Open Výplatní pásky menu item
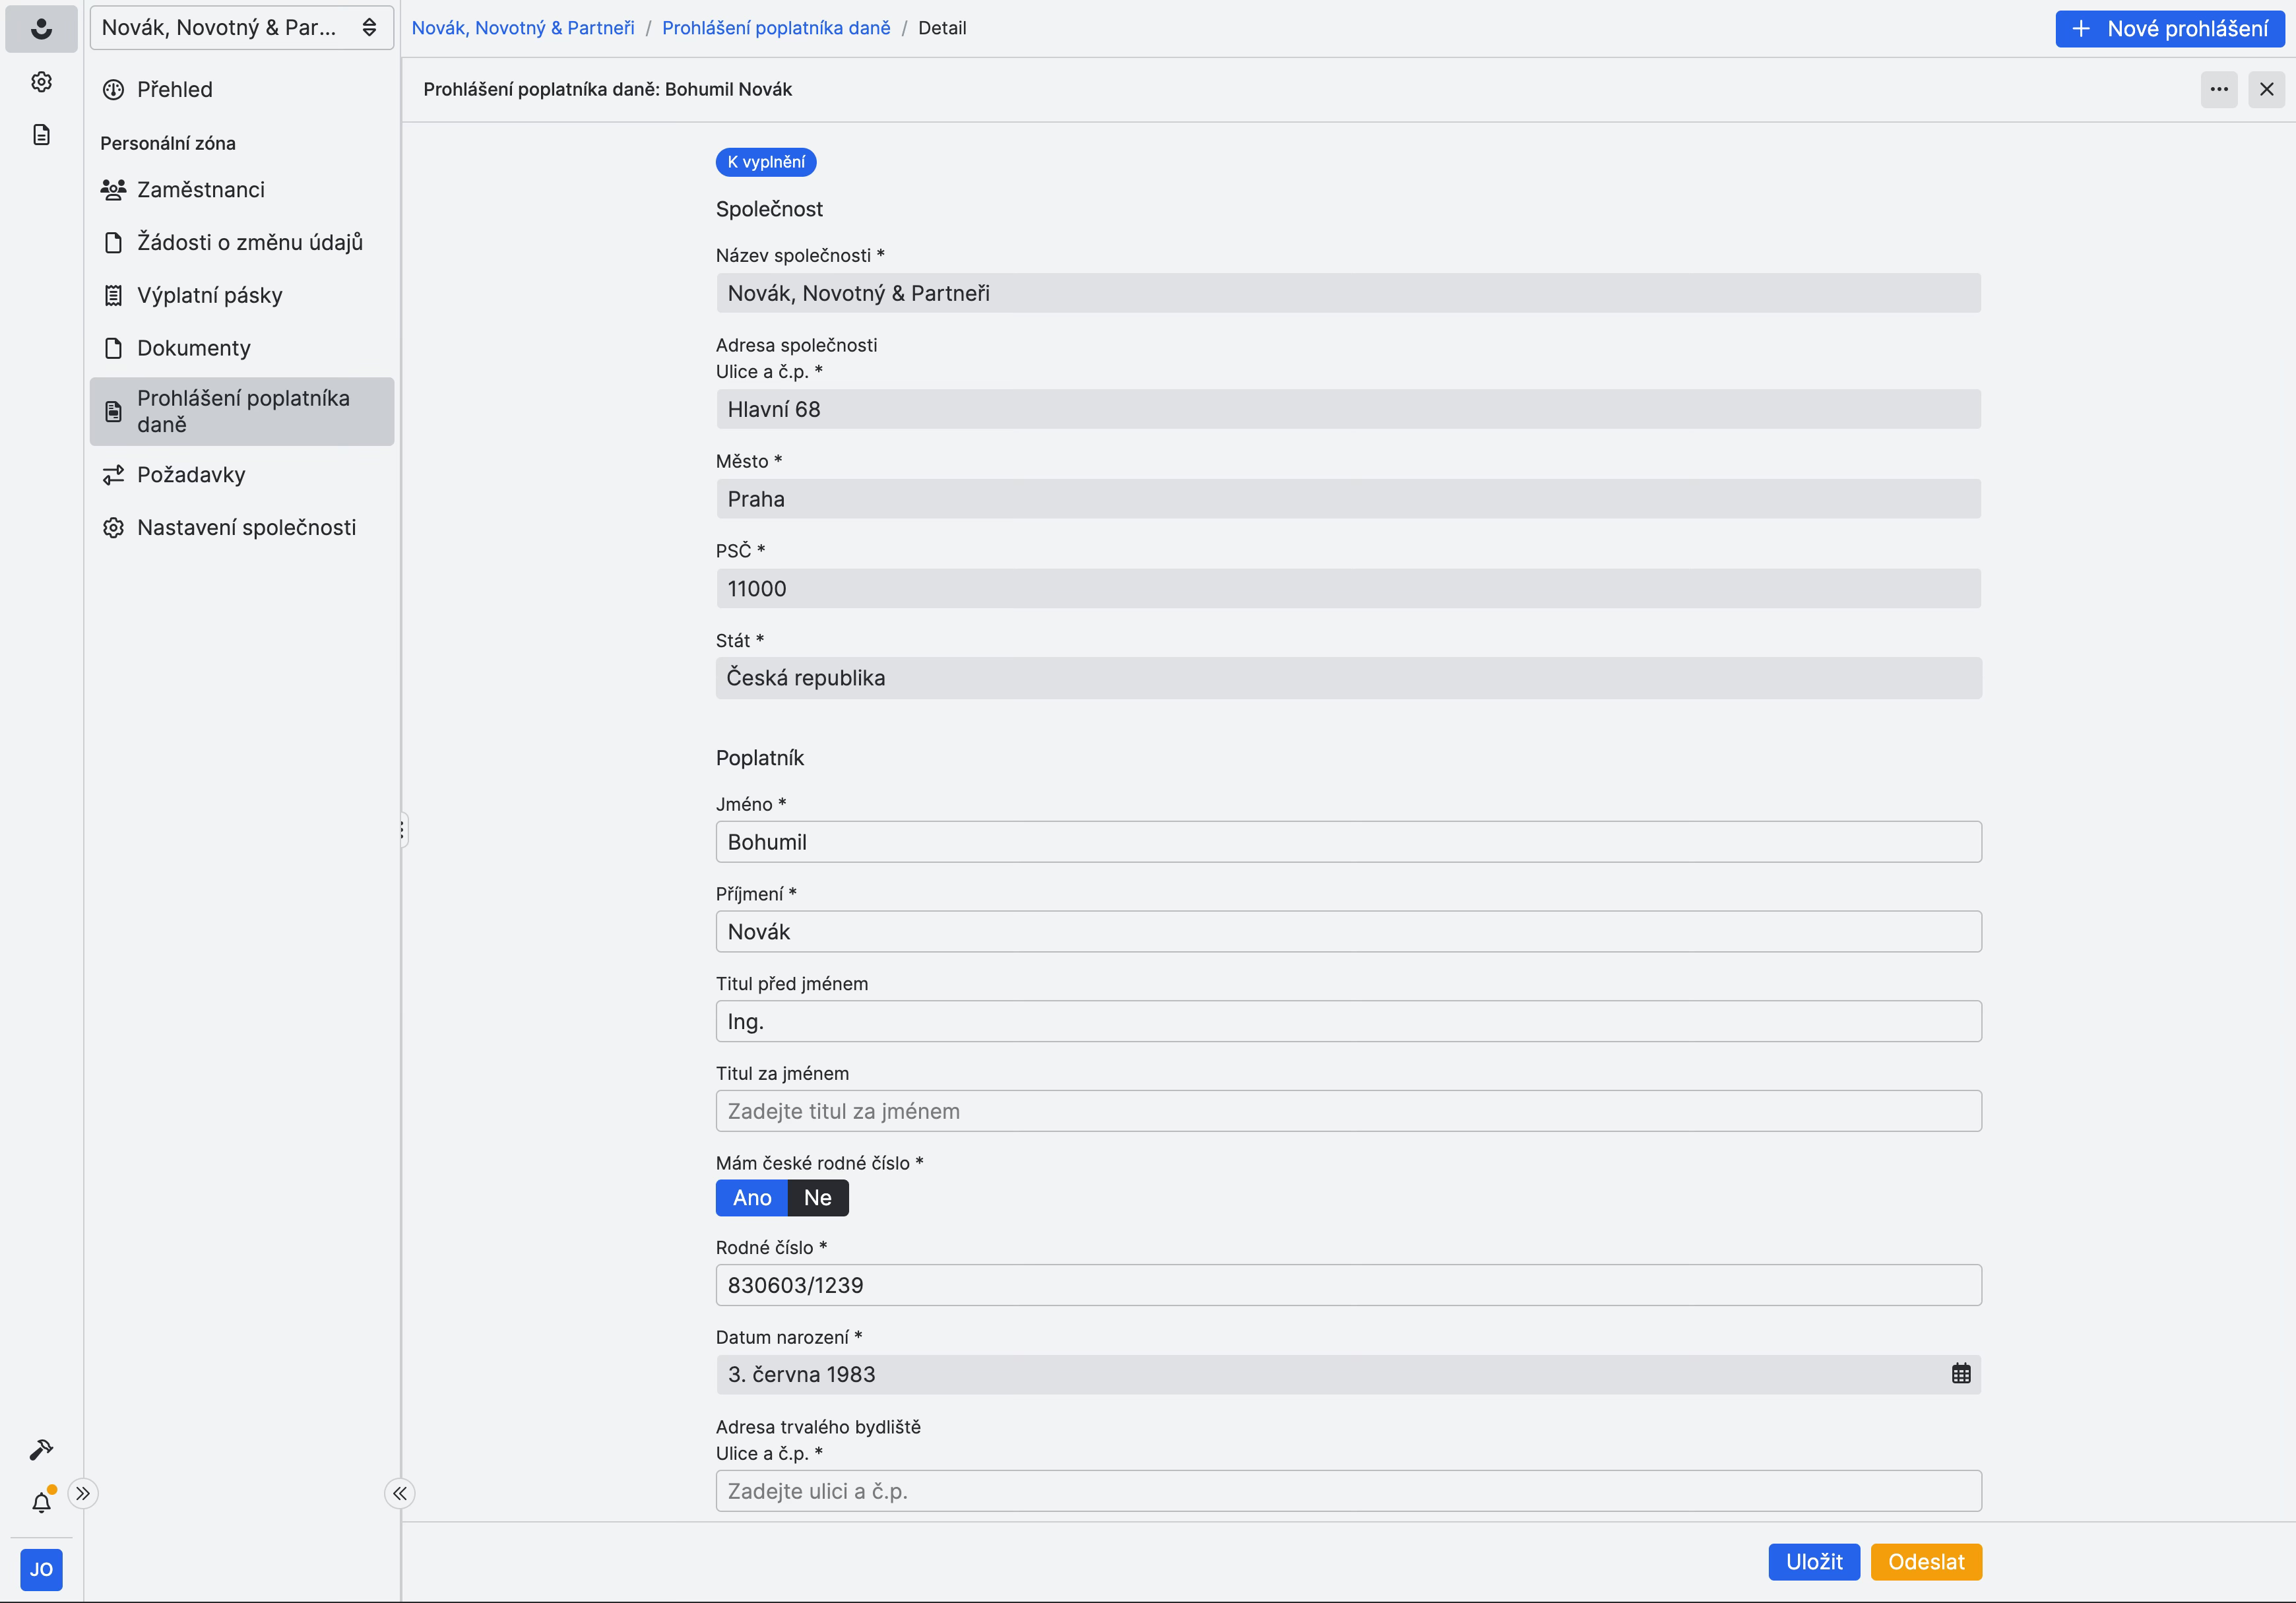Image resolution: width=2296 pixels, height=1603 pixels. [209, 295]
